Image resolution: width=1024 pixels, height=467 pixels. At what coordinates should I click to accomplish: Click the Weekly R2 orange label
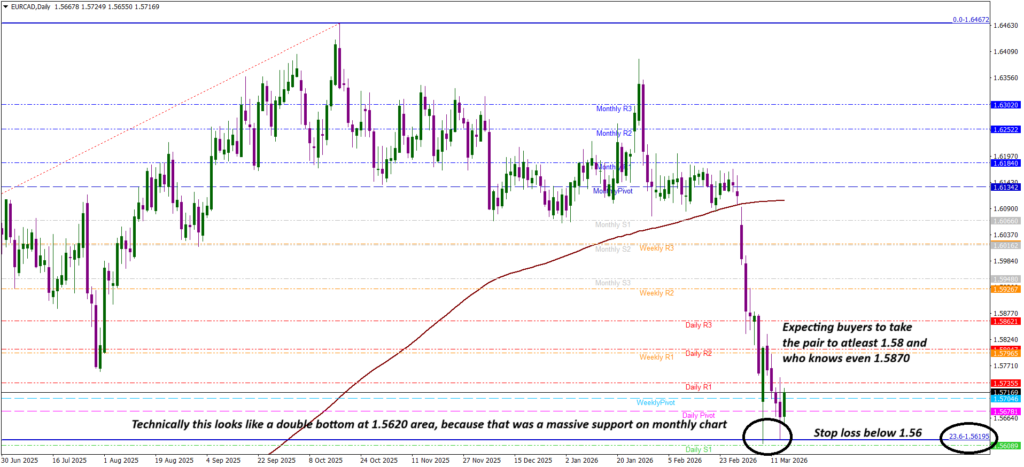tap(656, 293)
